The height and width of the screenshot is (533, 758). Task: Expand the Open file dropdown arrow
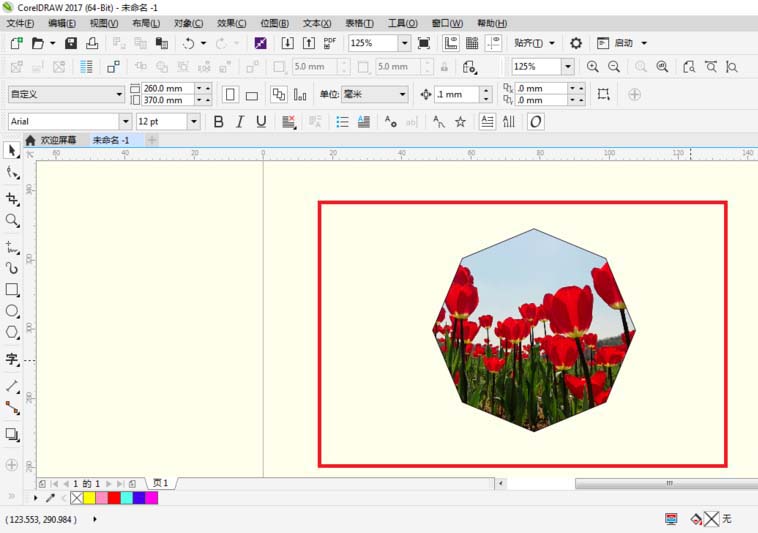pos(53,43)
